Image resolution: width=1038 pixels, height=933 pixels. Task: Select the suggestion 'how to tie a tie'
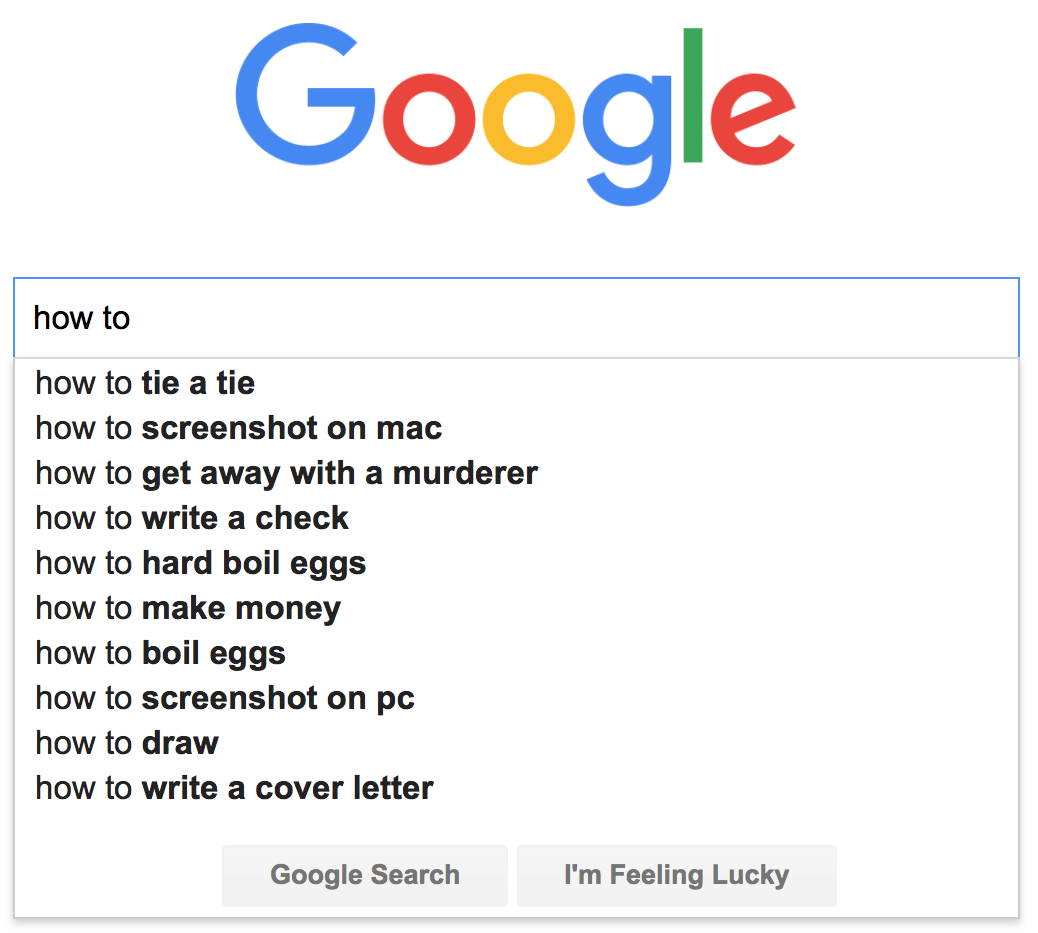tap(144, 383)
